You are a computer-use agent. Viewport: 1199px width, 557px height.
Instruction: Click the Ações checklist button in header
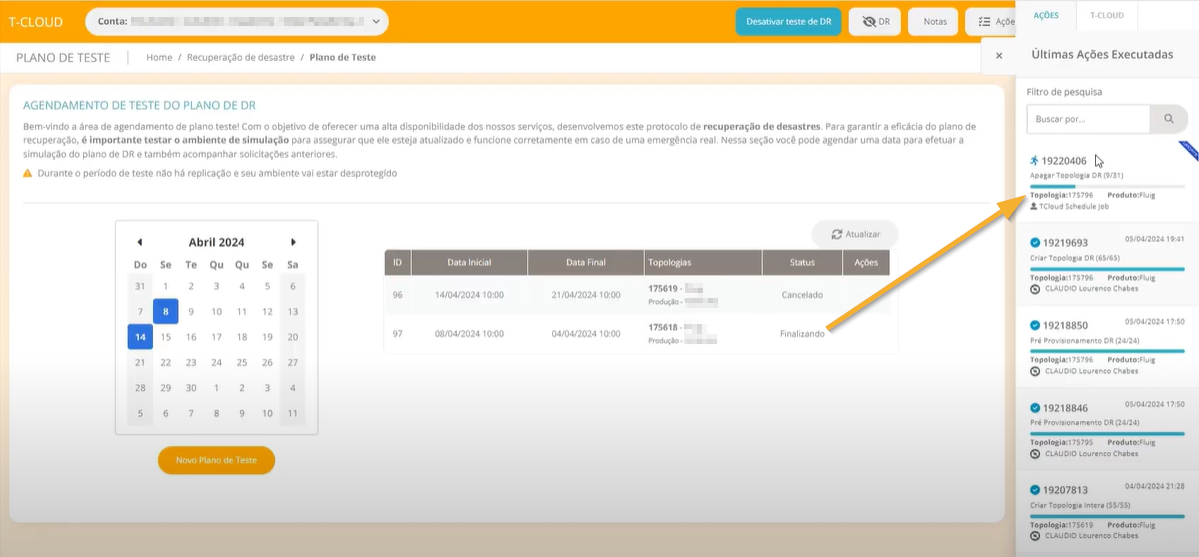[990, 21]
